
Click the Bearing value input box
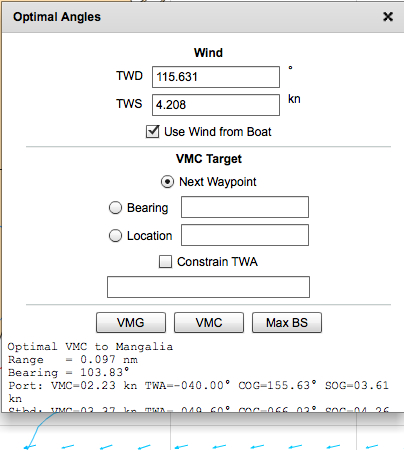pyautogui.click(x=245, y=207)
